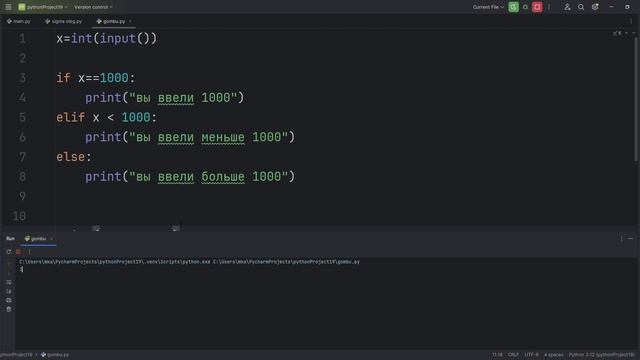This screenshot has width=640, height=360.
Task: Click the red Stop button in top toolbar
Action: pyautogui.click(x=537, y=7)
